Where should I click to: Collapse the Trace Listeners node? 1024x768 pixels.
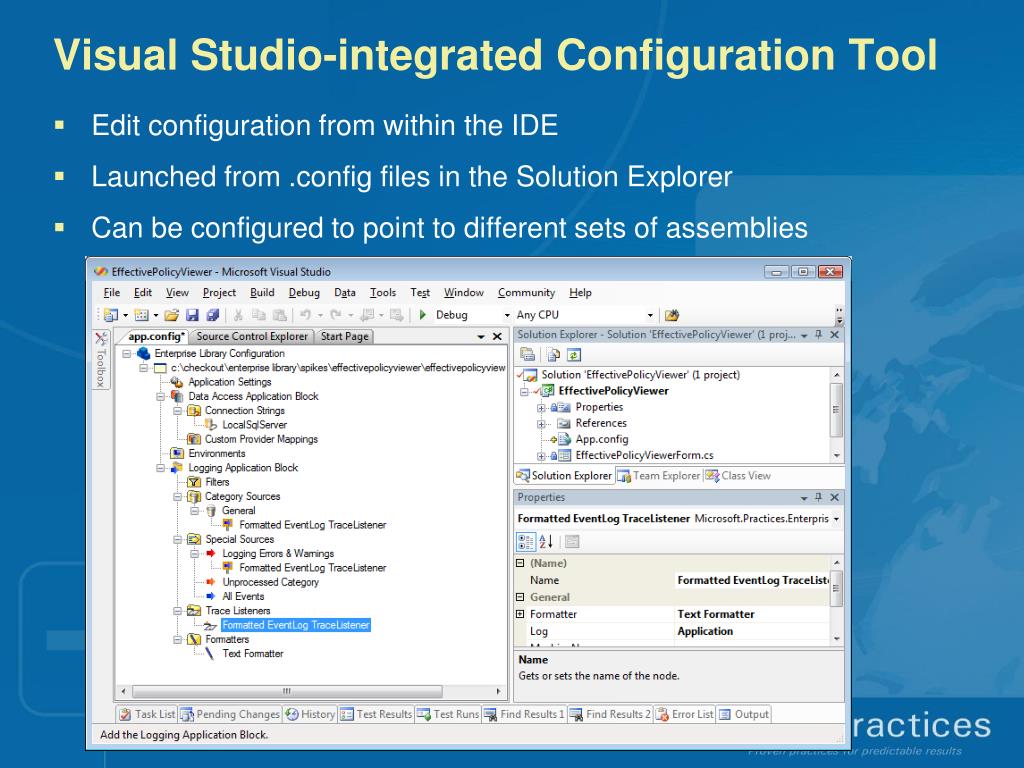point(178,611)
